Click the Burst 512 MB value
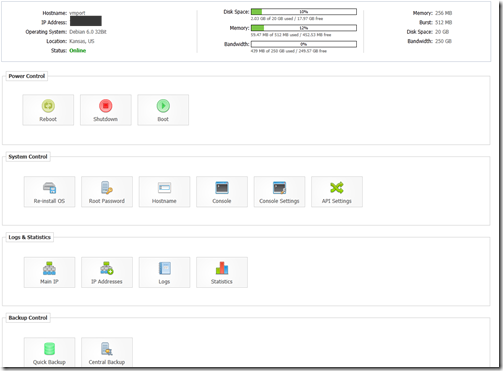 [x=444, y=23]
